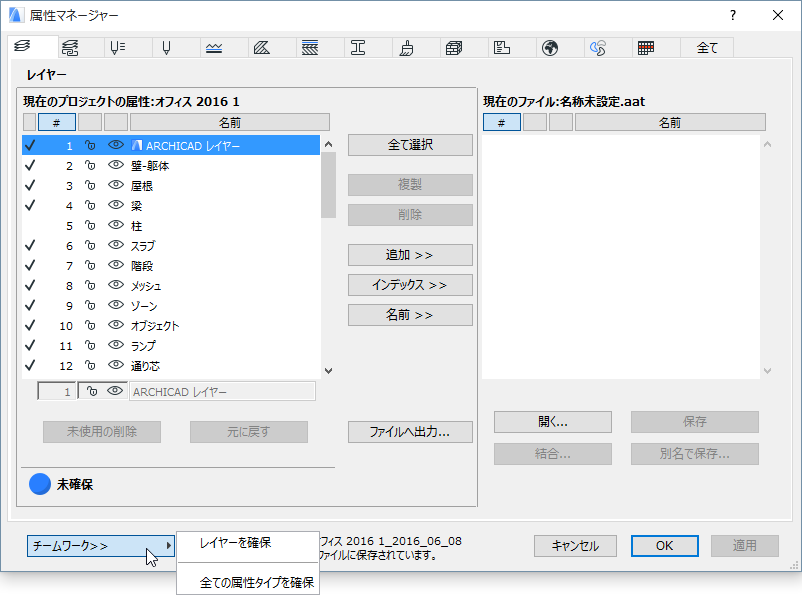Click the lock icon of 柱 layer
Image resolution: width=802 pixels, height=595 pixels.
tap(91, 225)
